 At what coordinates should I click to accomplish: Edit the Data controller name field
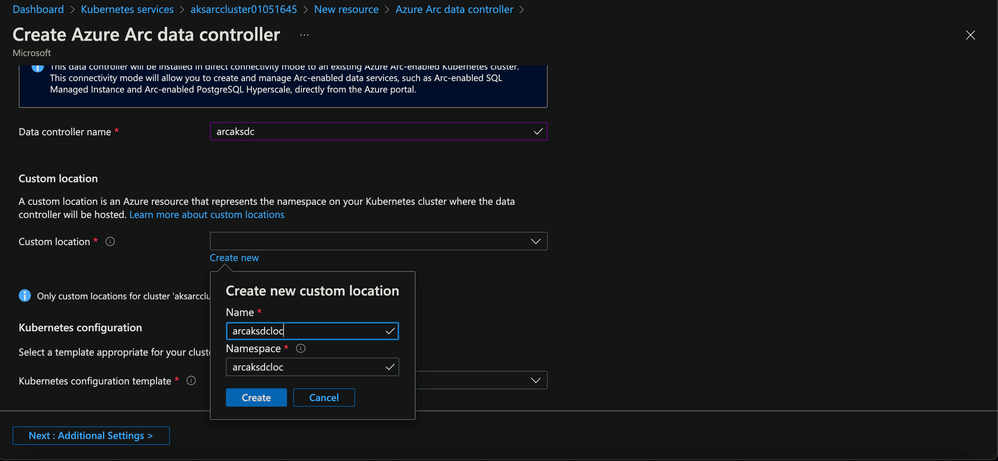point(378,131)
